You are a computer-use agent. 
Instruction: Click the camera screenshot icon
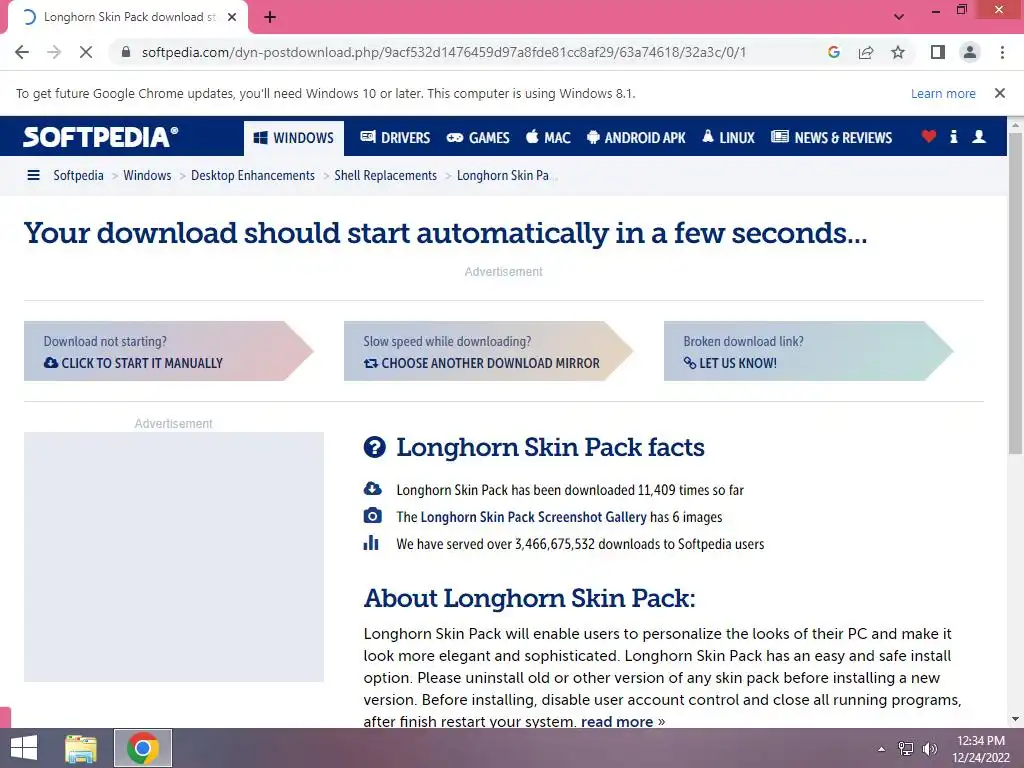point(372,516)
